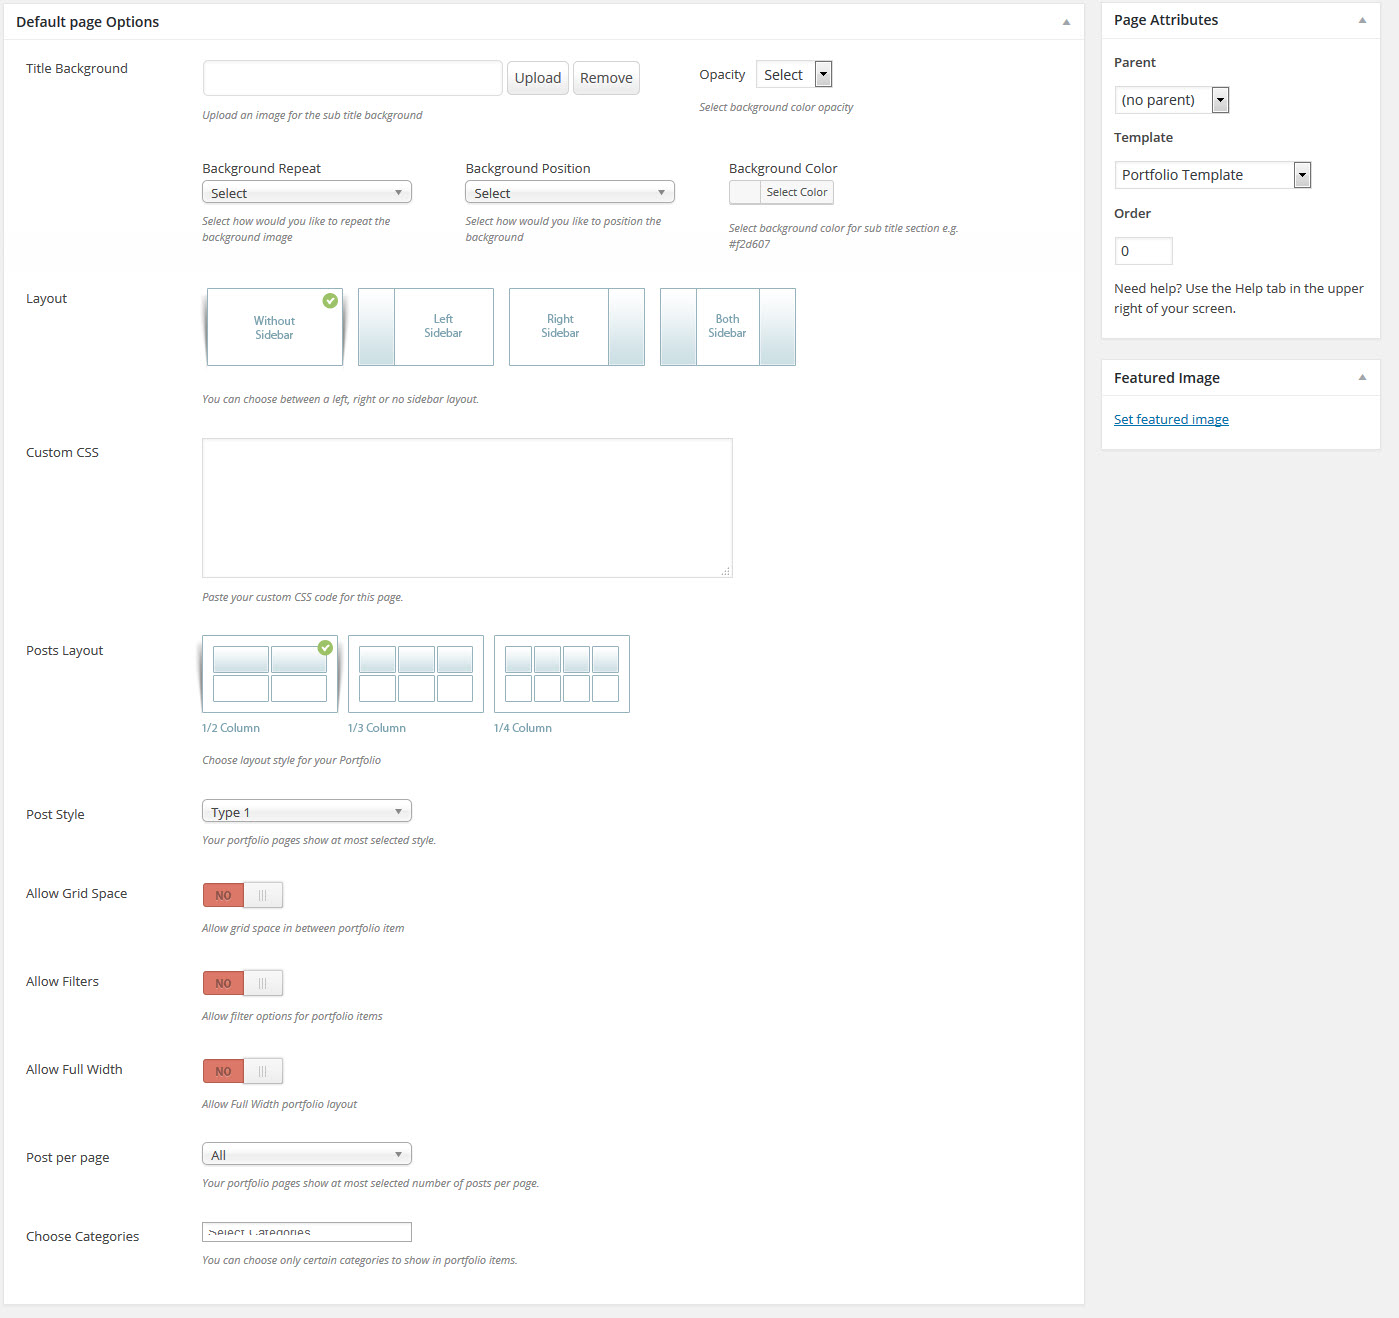Viewport: 1399px width, 1318px height.
Task: Open the Background Repeat dropdown
Action: [x=306, y=193]
